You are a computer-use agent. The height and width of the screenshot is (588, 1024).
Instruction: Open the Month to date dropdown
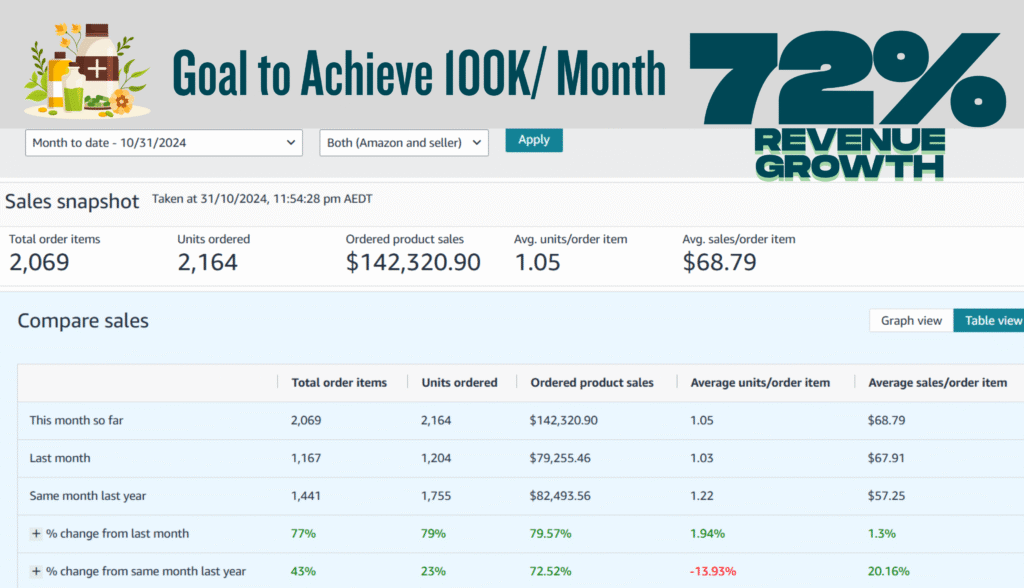coord(163,143)
